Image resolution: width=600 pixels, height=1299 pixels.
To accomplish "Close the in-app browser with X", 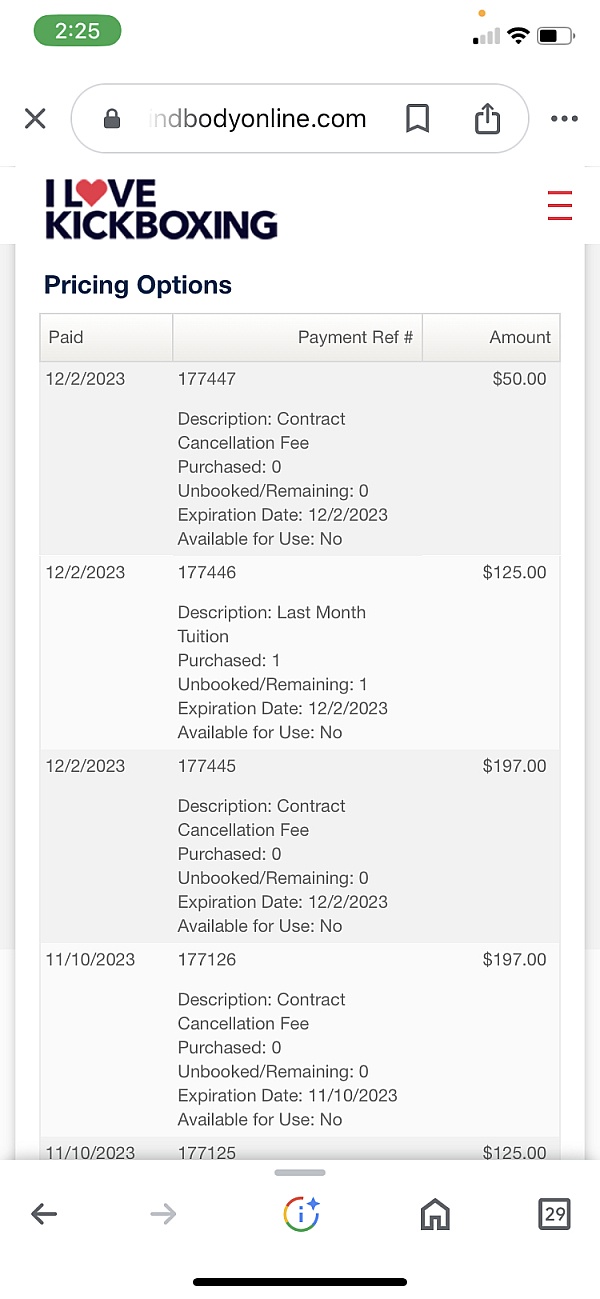I will pos(35,119).
